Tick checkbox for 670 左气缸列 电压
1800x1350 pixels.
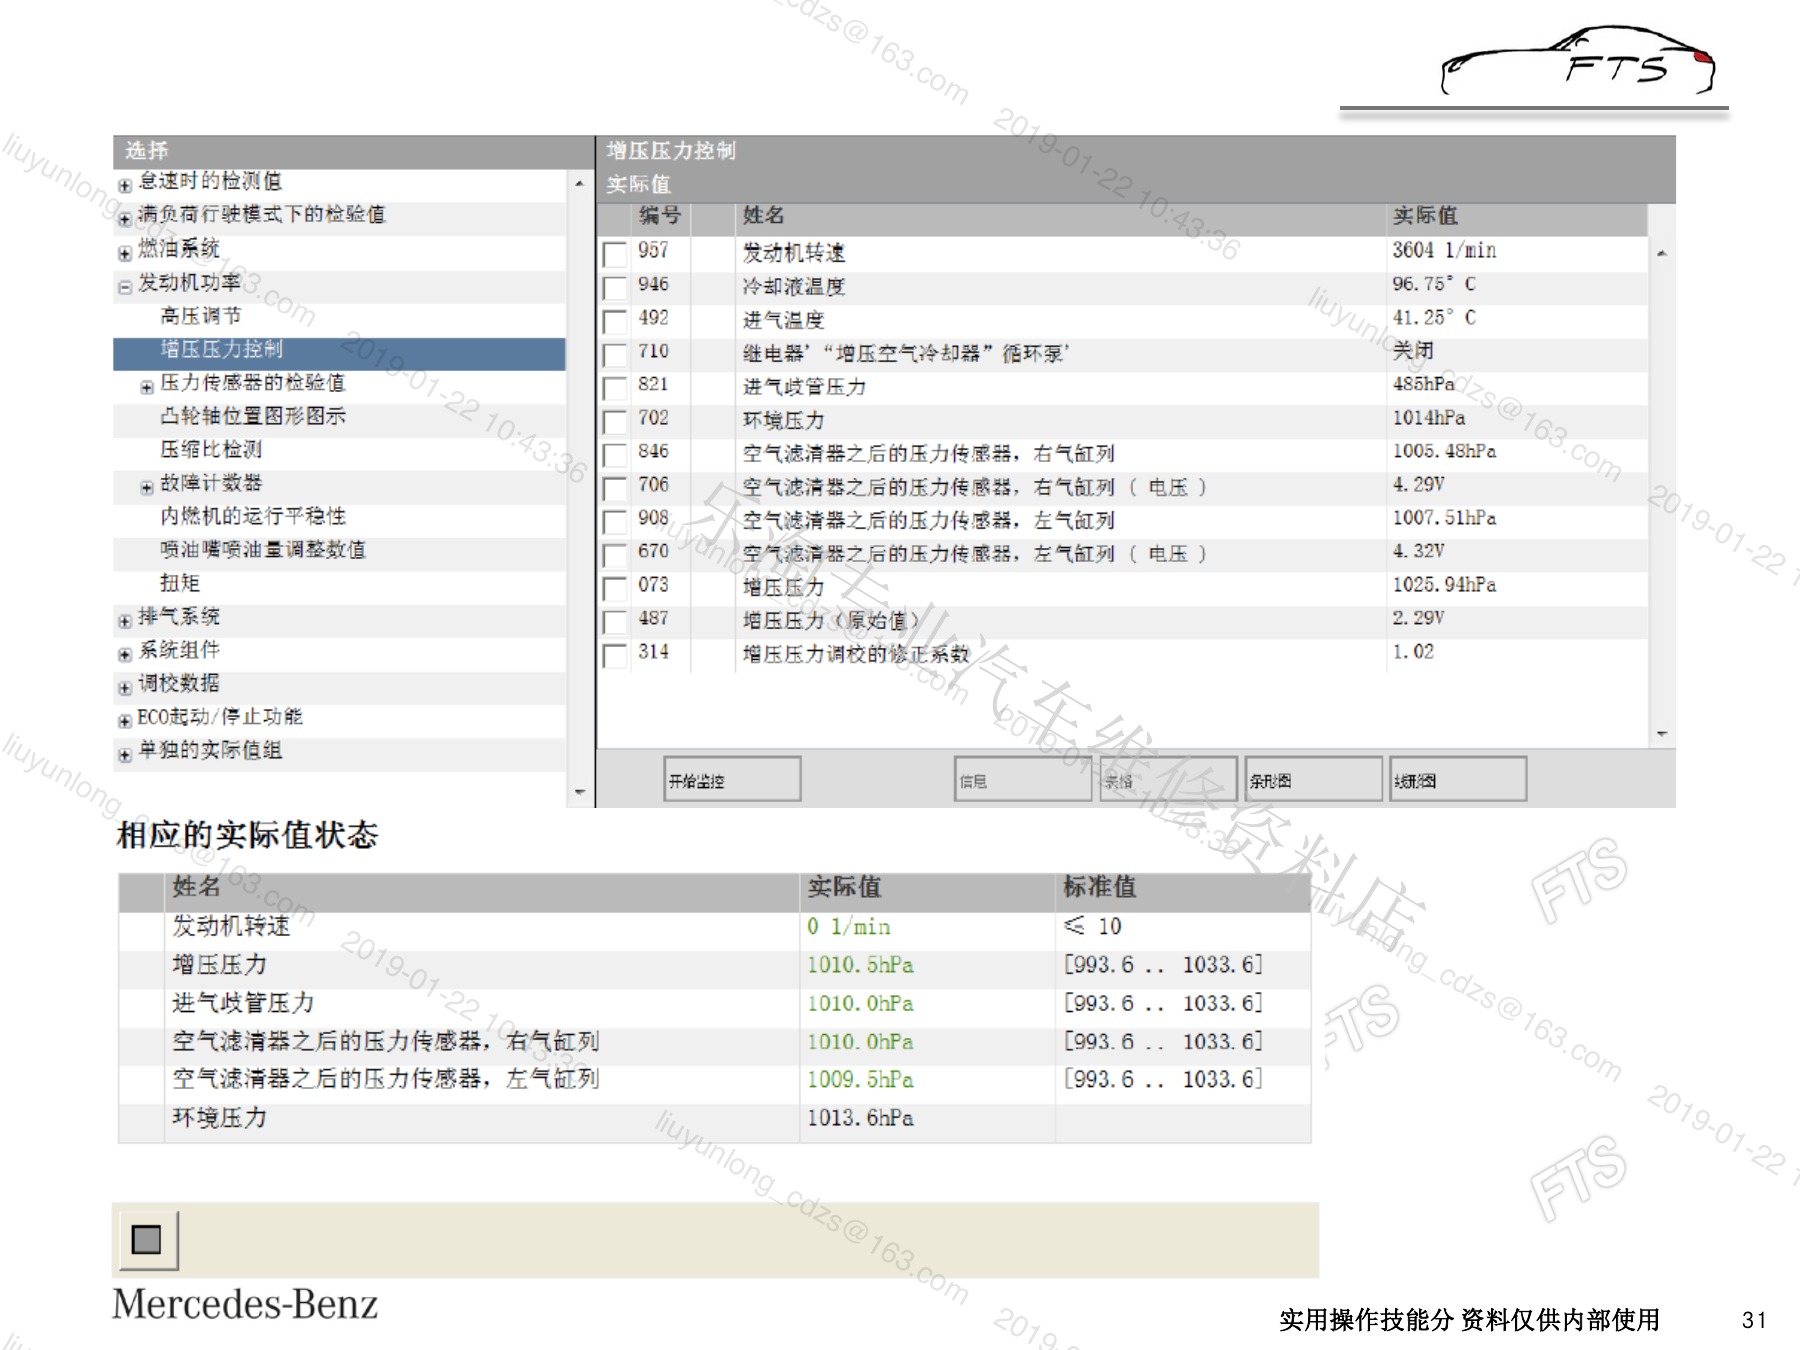pos(615,555)
